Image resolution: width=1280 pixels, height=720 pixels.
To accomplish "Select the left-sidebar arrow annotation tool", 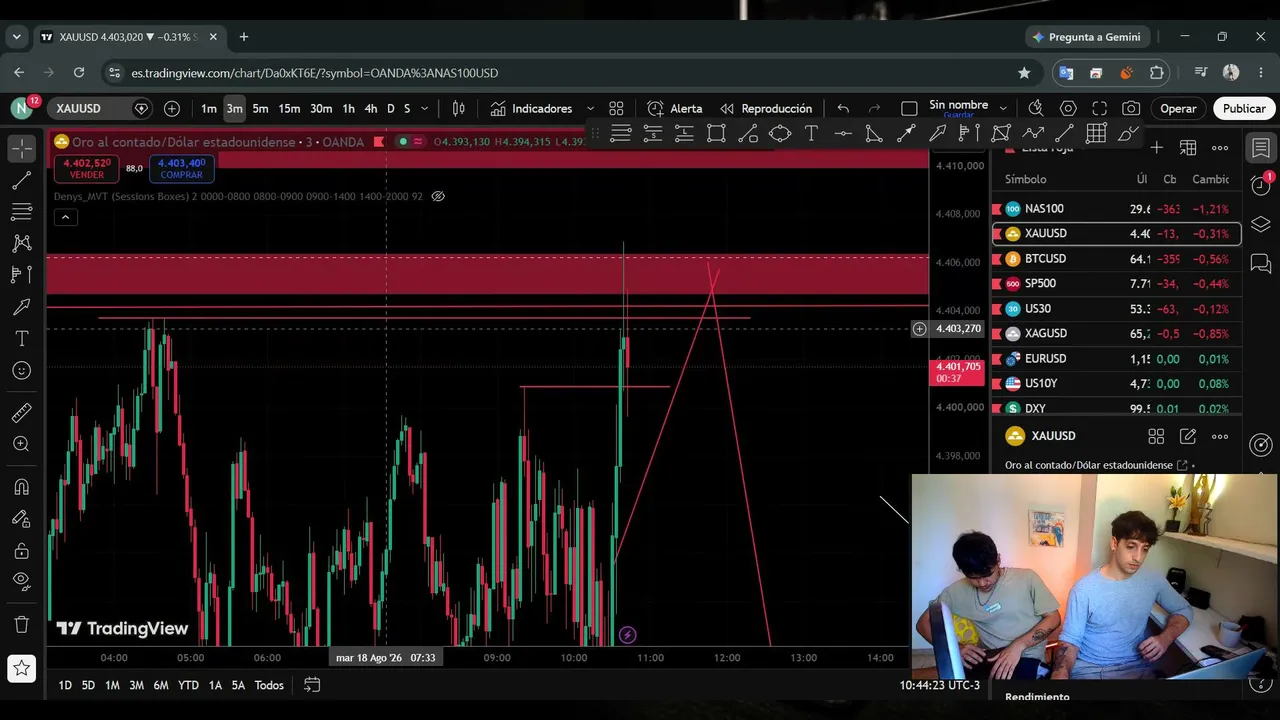I will (x=21, y=307).
